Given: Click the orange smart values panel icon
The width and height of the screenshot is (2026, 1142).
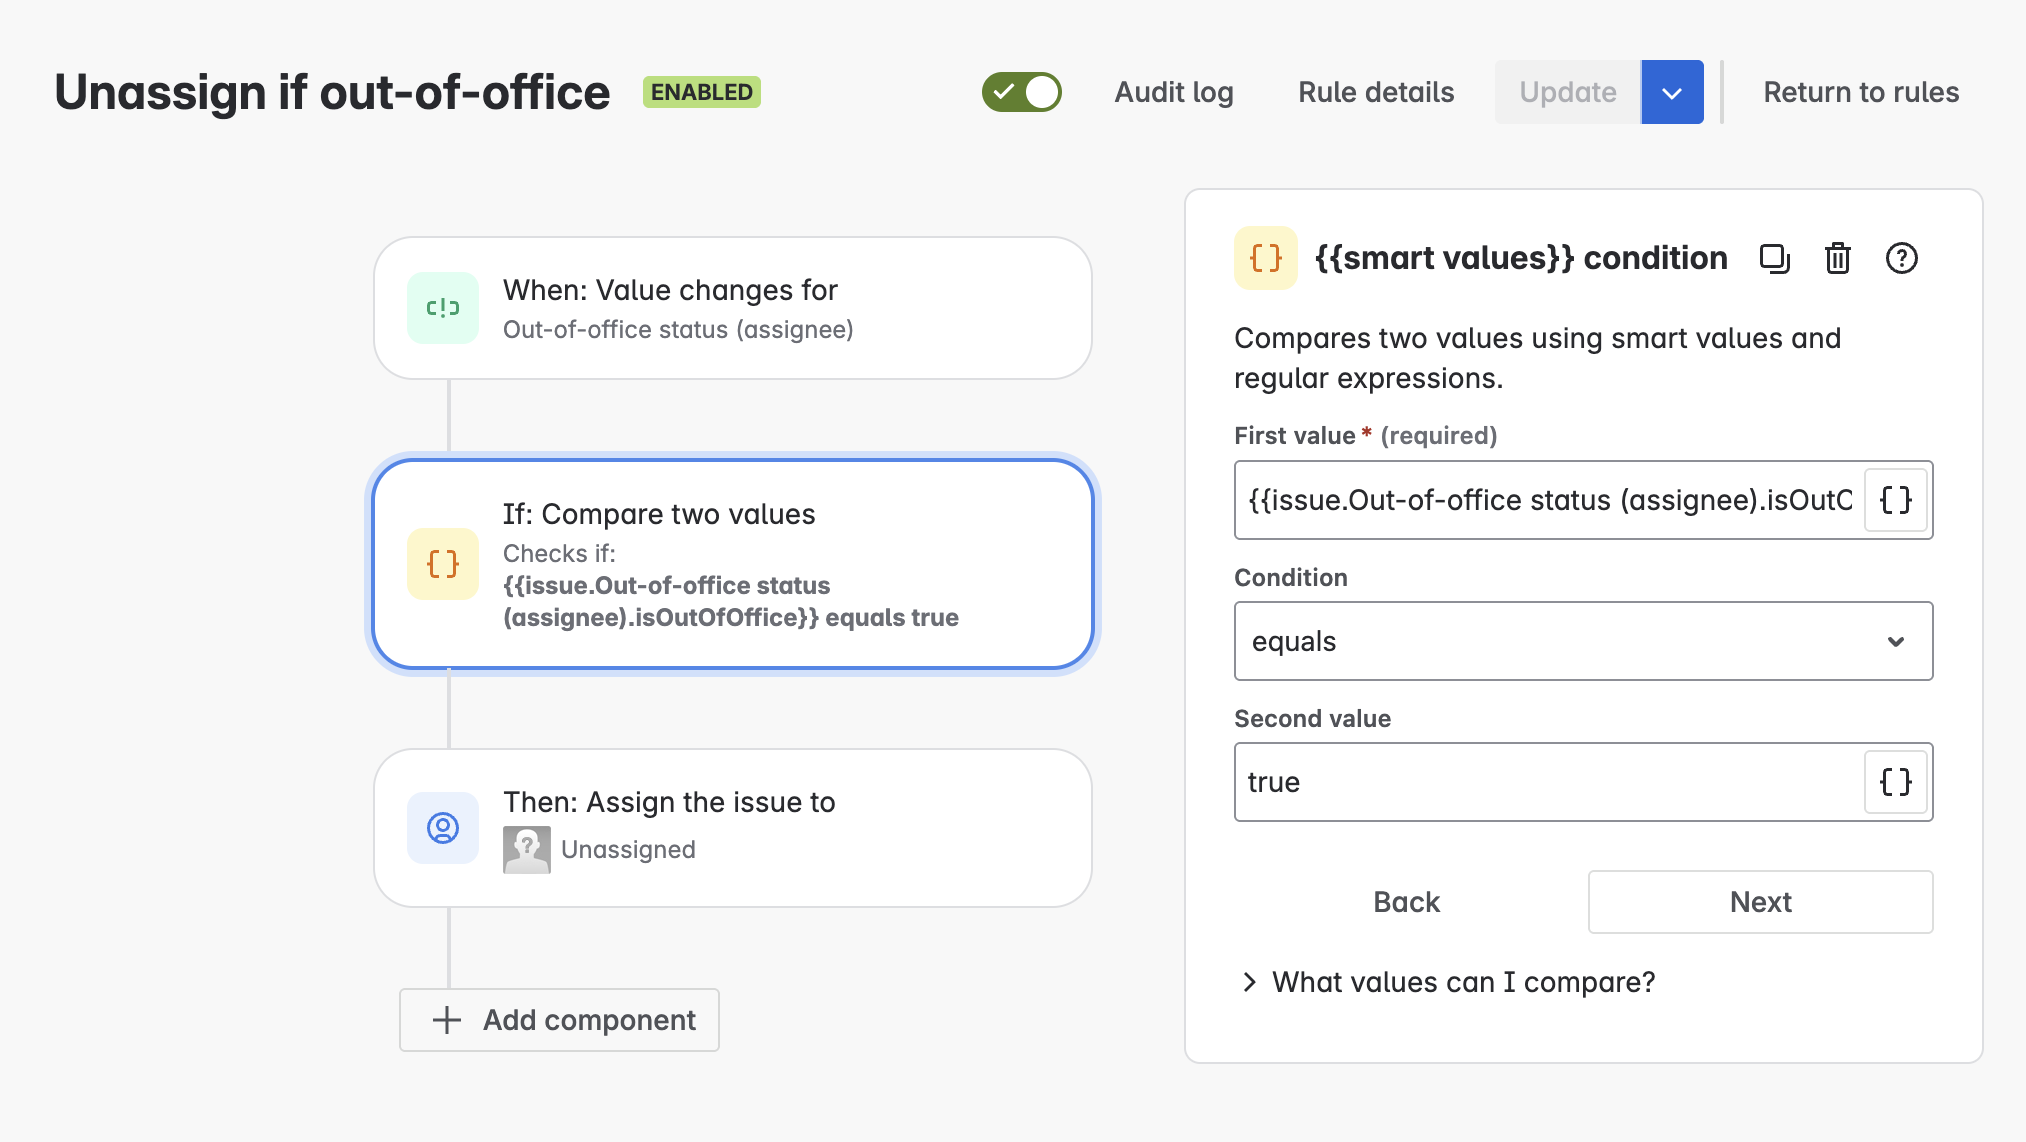Looking at the screenshot, I should [x=1265, y=258].
